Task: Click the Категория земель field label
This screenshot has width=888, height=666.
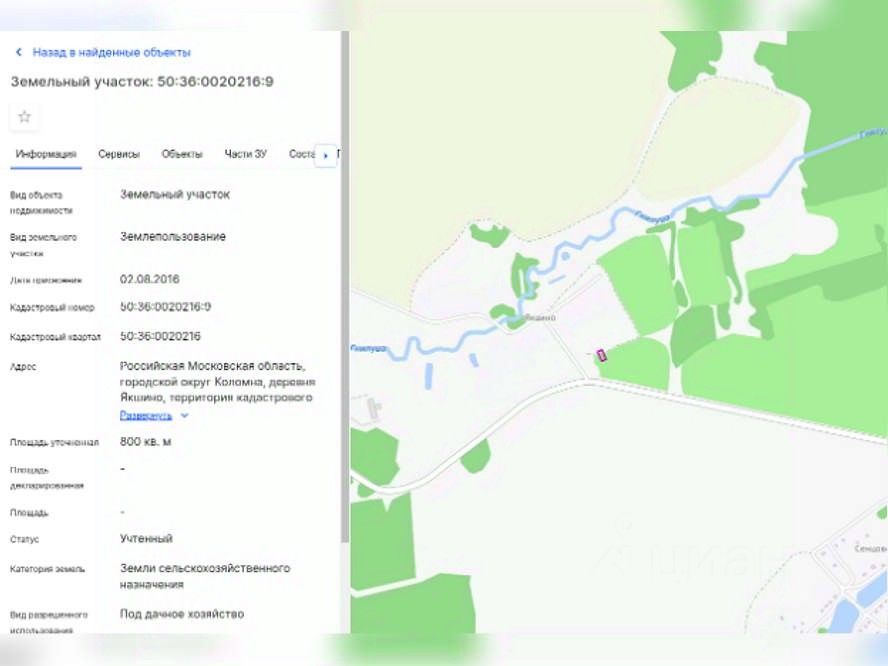Action: 48,569
